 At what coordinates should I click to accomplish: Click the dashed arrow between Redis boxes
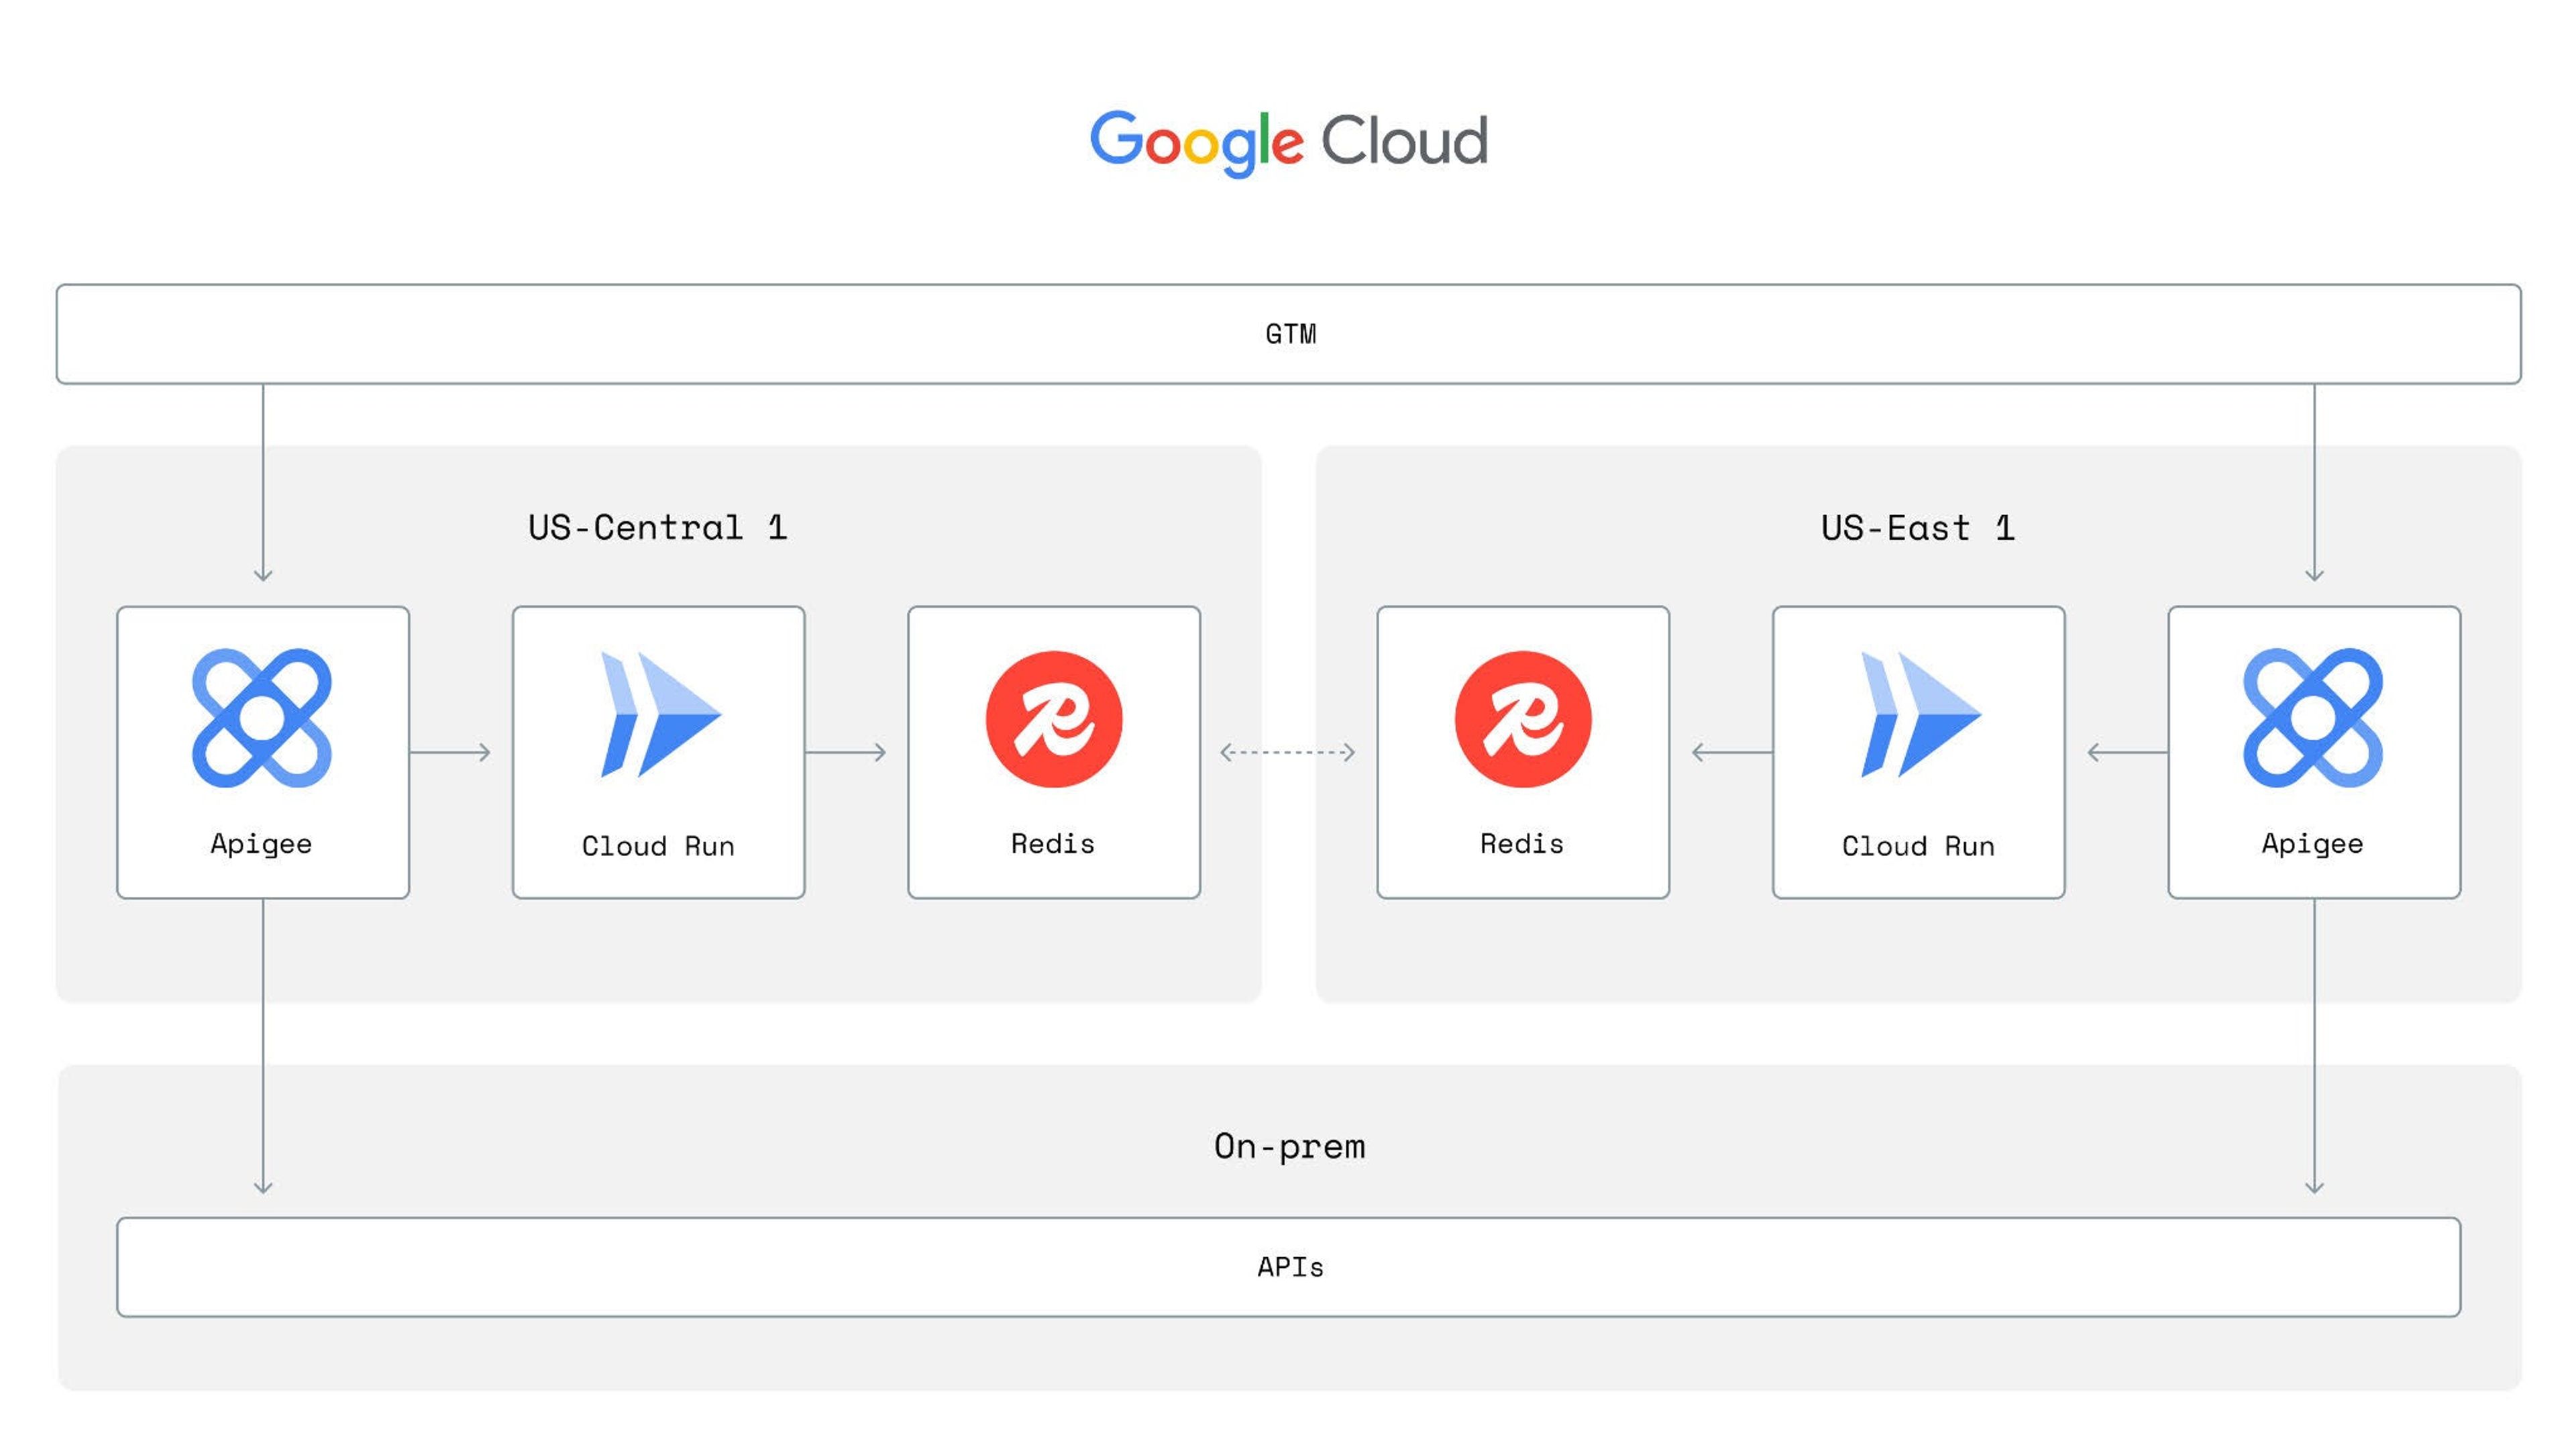[x=1288, y=752]
